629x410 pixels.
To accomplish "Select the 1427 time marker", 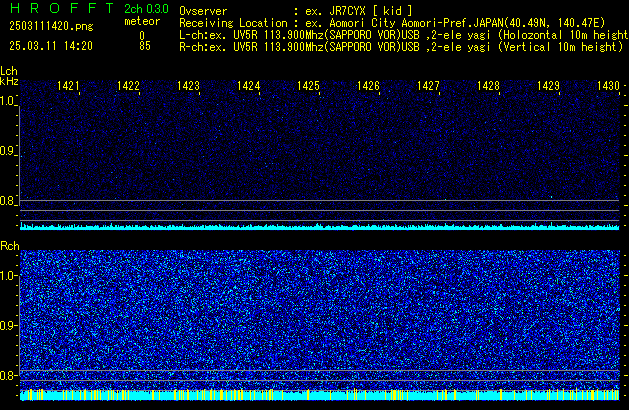I will 428,86.
